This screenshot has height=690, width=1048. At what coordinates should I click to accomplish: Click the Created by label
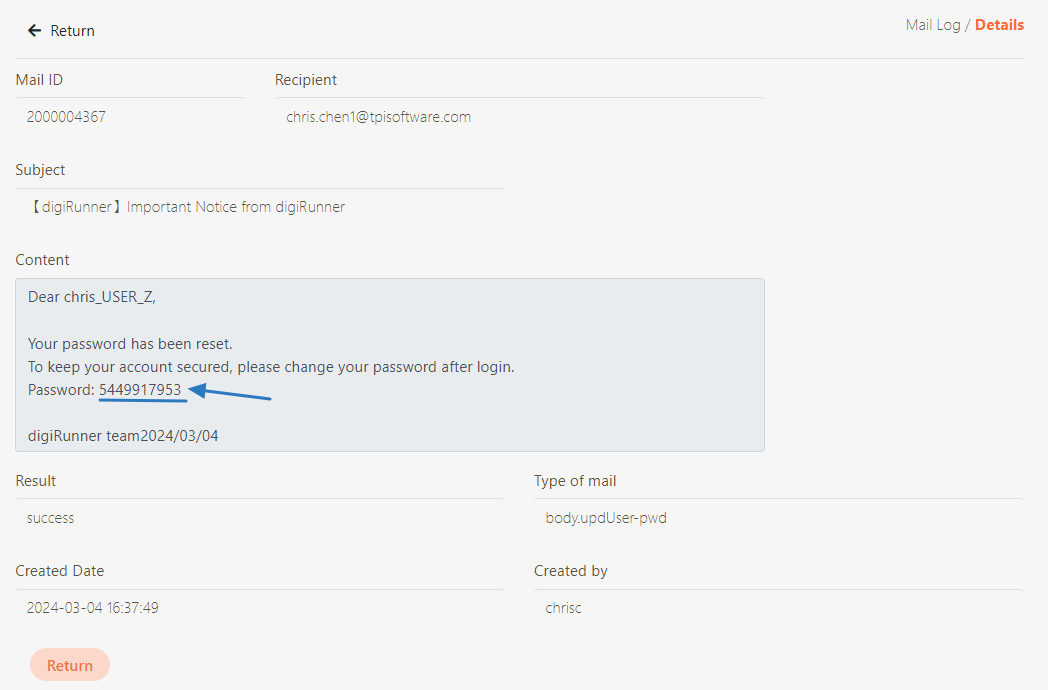(571, 571)
